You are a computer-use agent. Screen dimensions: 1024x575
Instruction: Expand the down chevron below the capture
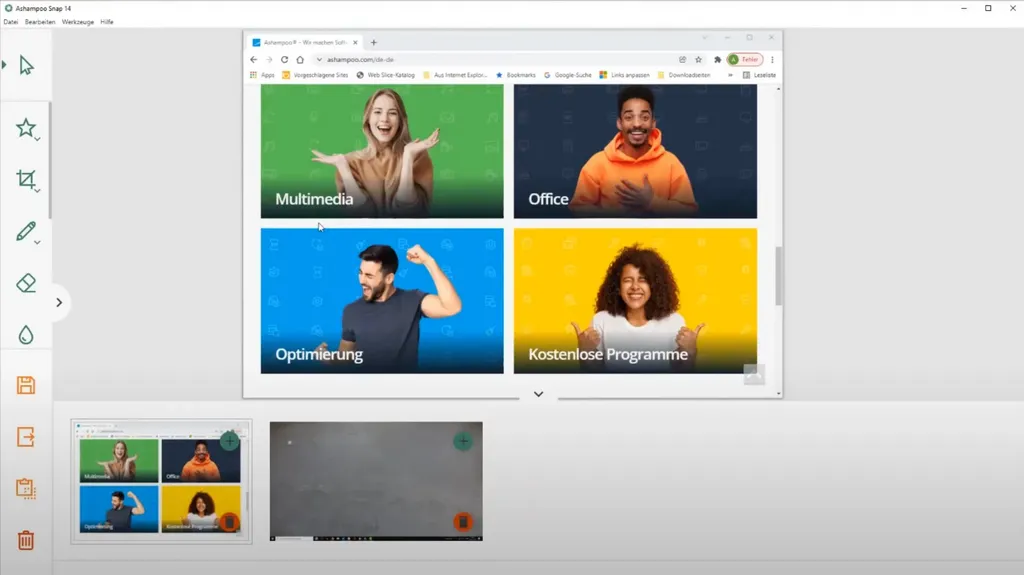coord(538,394)
